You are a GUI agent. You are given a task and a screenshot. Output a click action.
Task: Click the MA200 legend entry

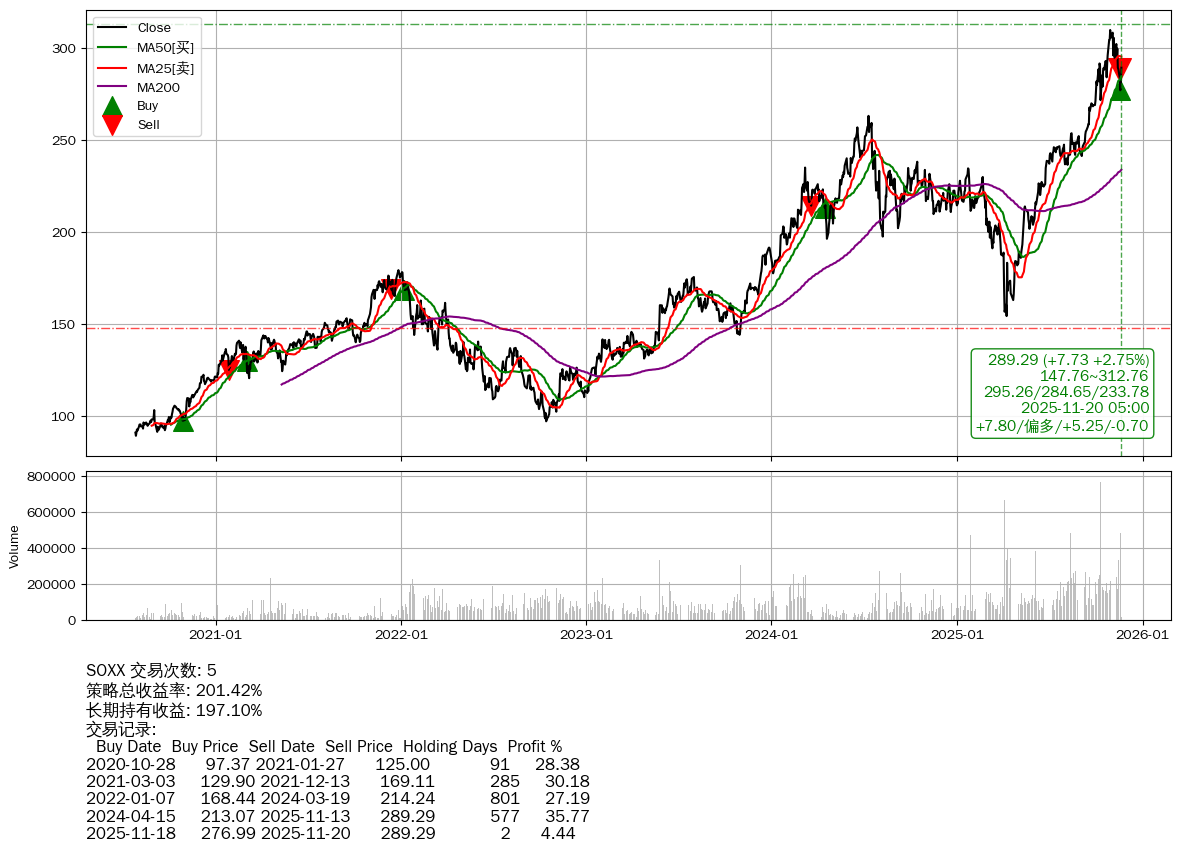click(158, 88)
